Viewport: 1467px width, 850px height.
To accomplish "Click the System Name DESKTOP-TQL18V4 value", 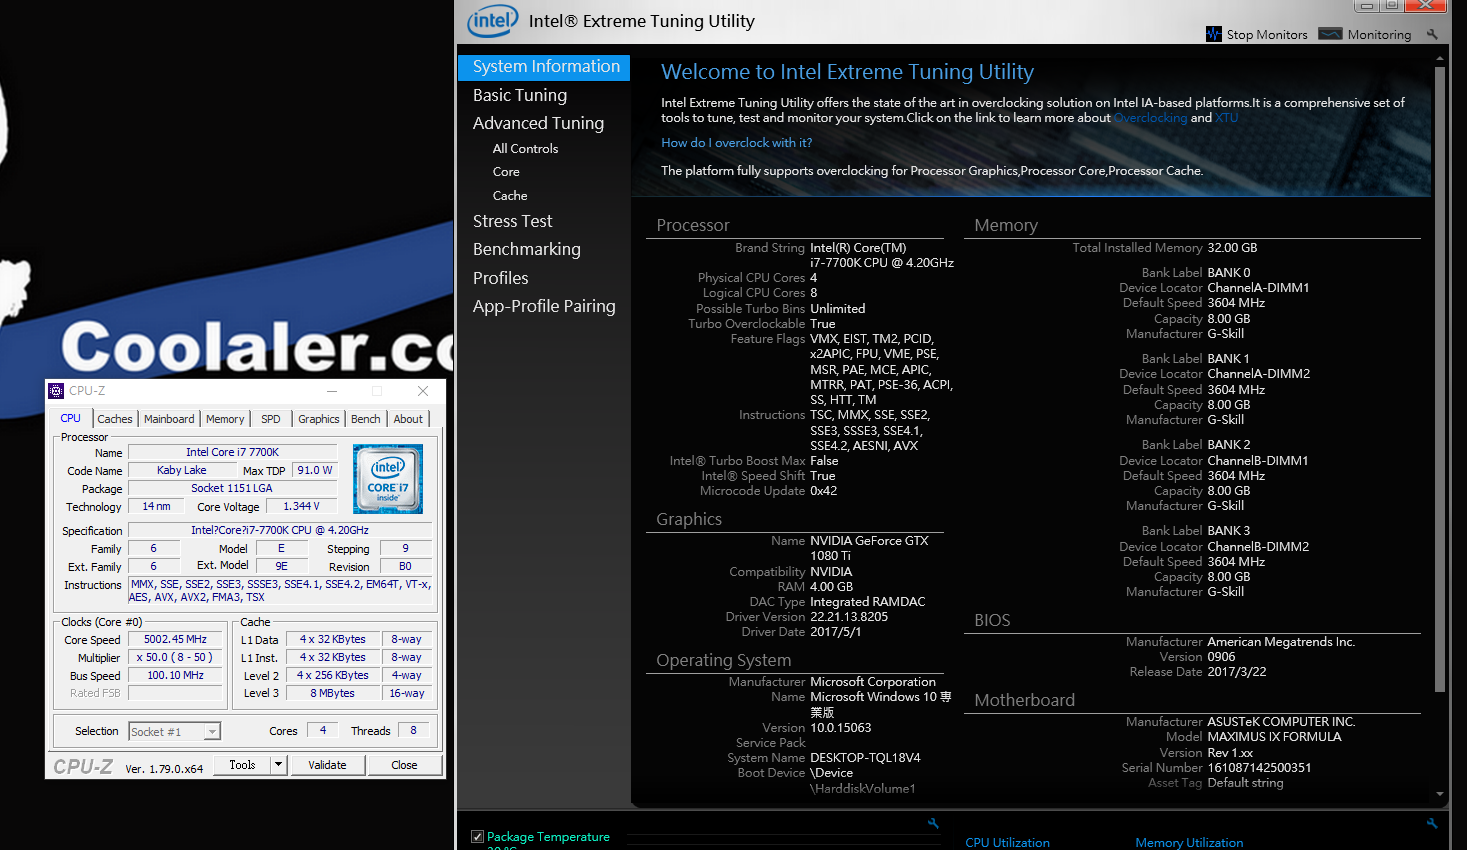I will [x=865, y=758].
